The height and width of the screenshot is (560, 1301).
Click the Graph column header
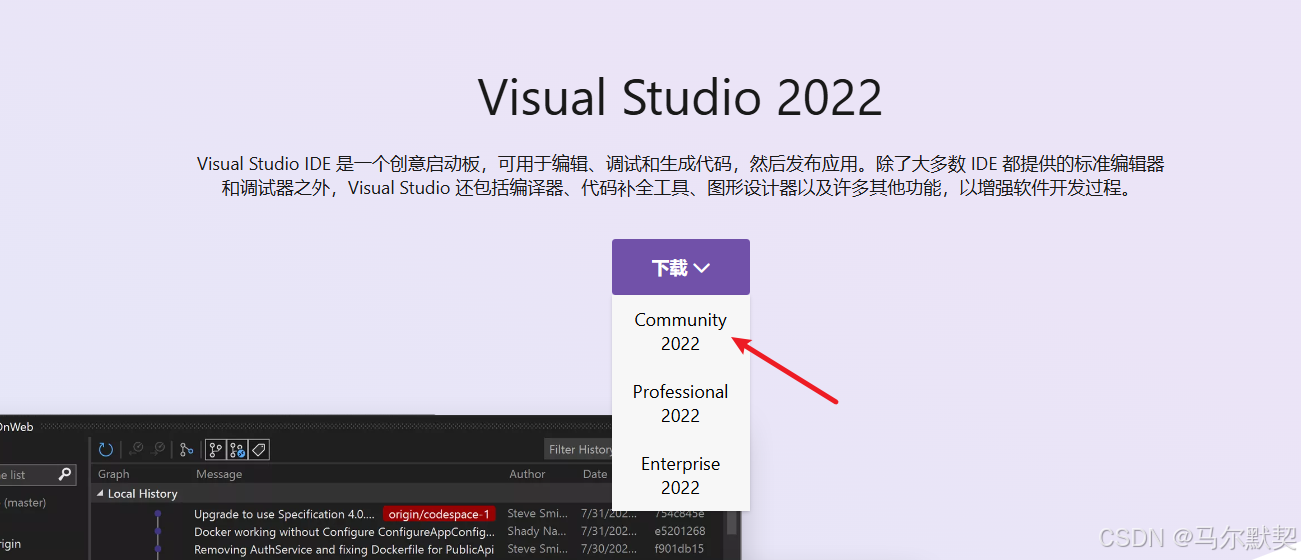[114, 474]
